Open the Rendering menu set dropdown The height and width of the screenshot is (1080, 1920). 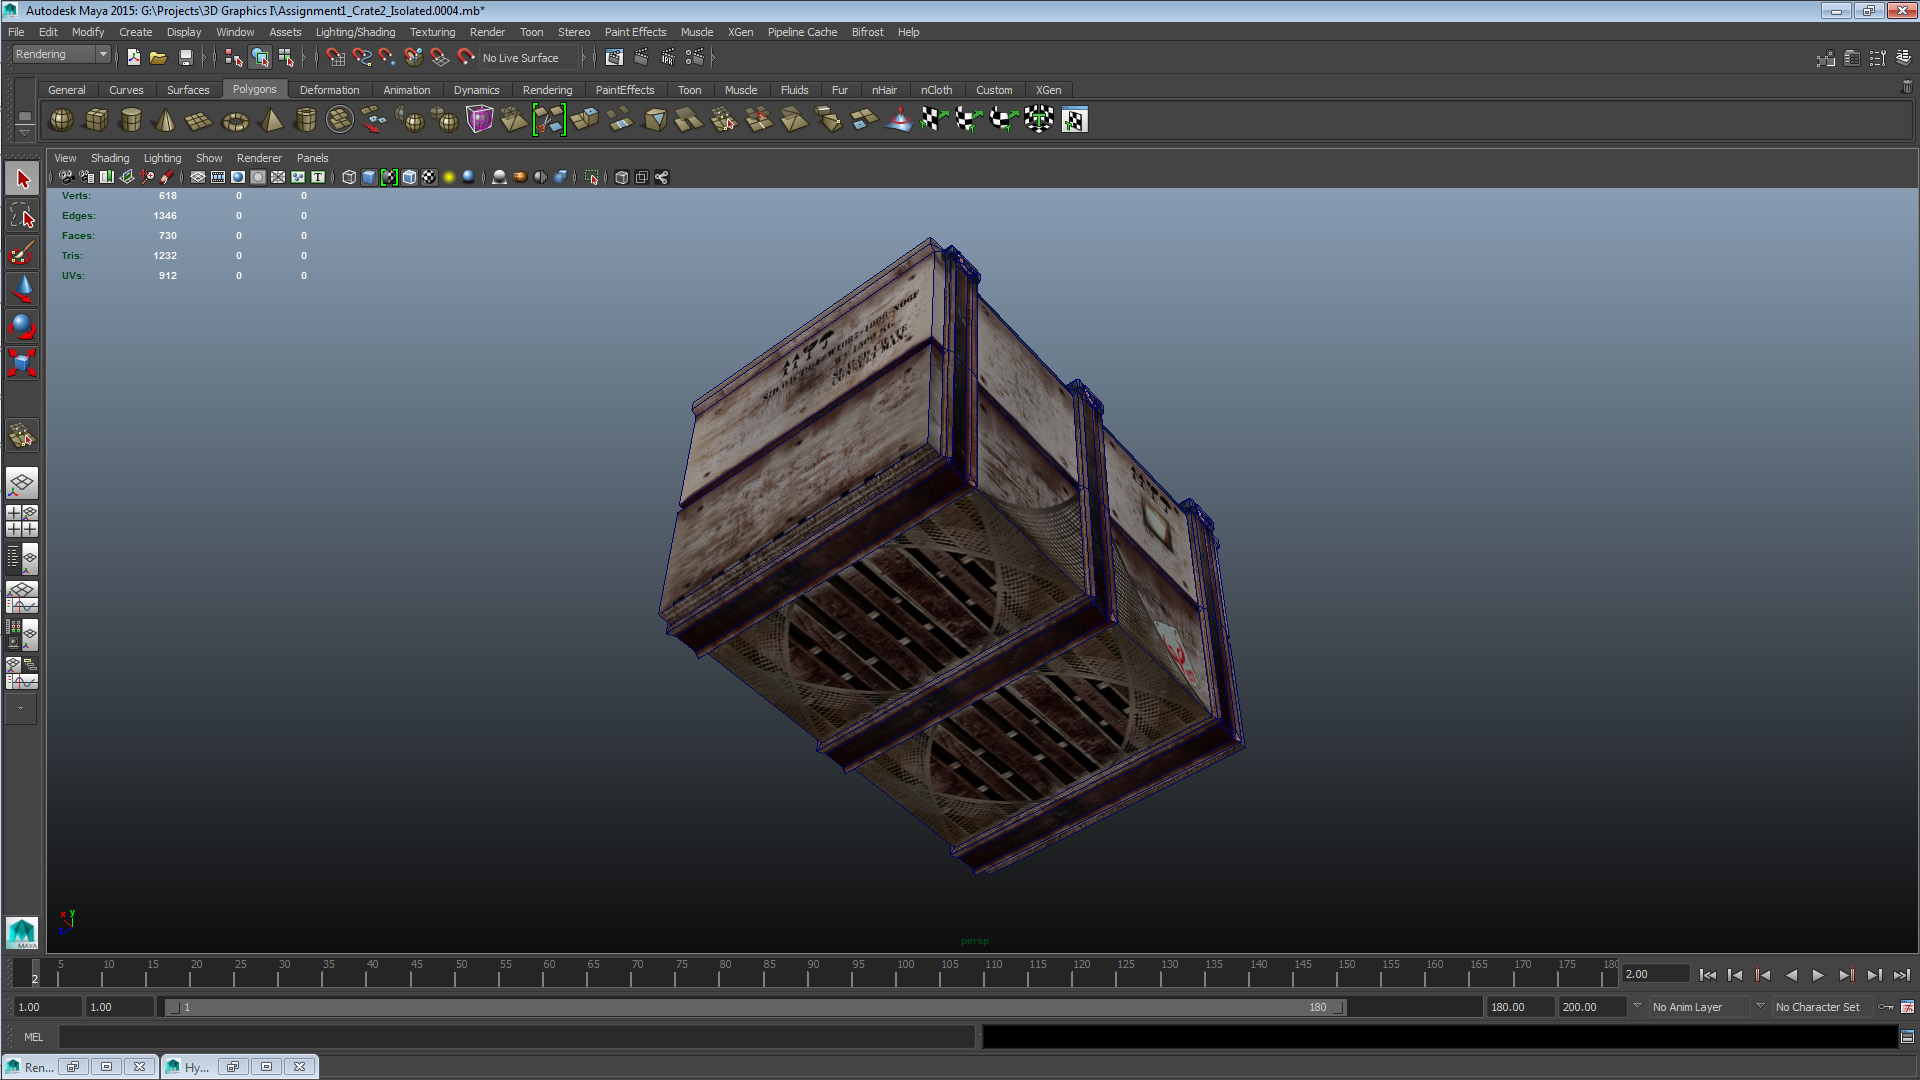[x=61, y=54]
